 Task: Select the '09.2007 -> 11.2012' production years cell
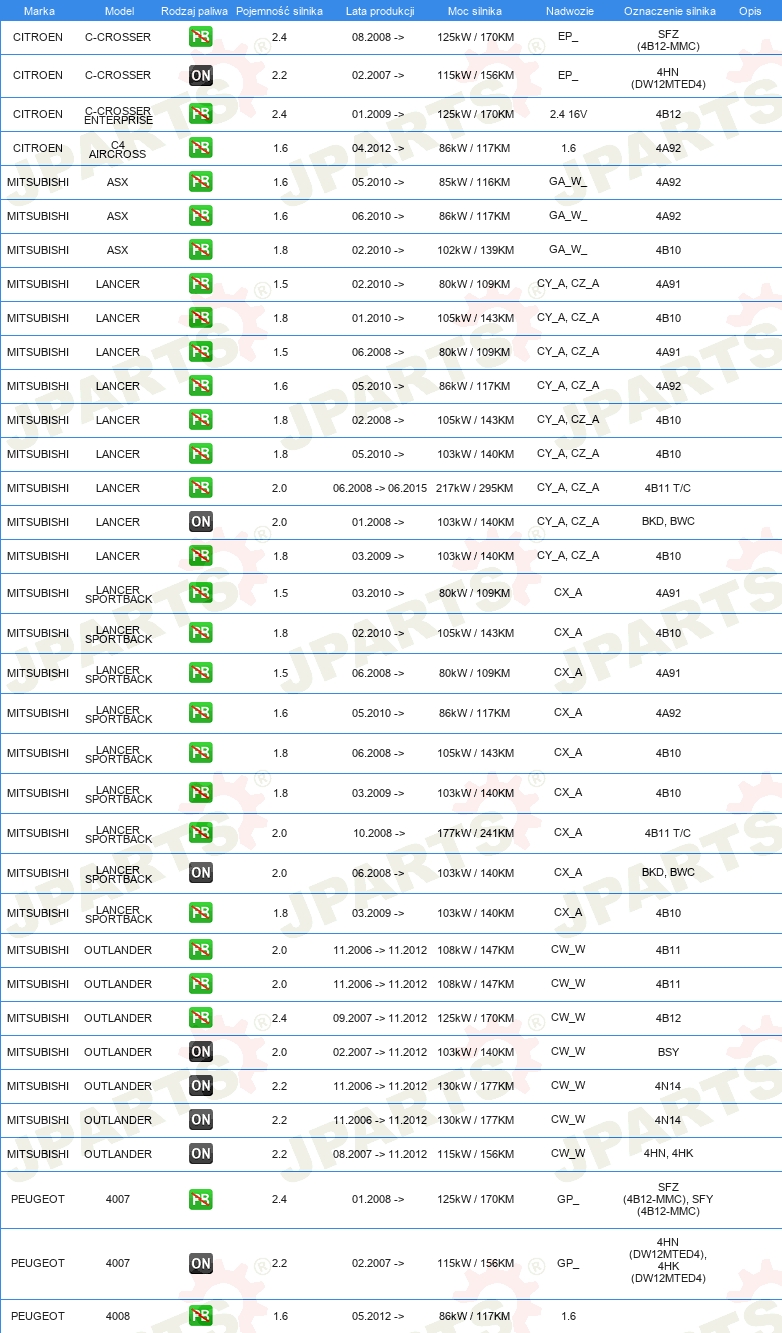[x=380, y=1018]
